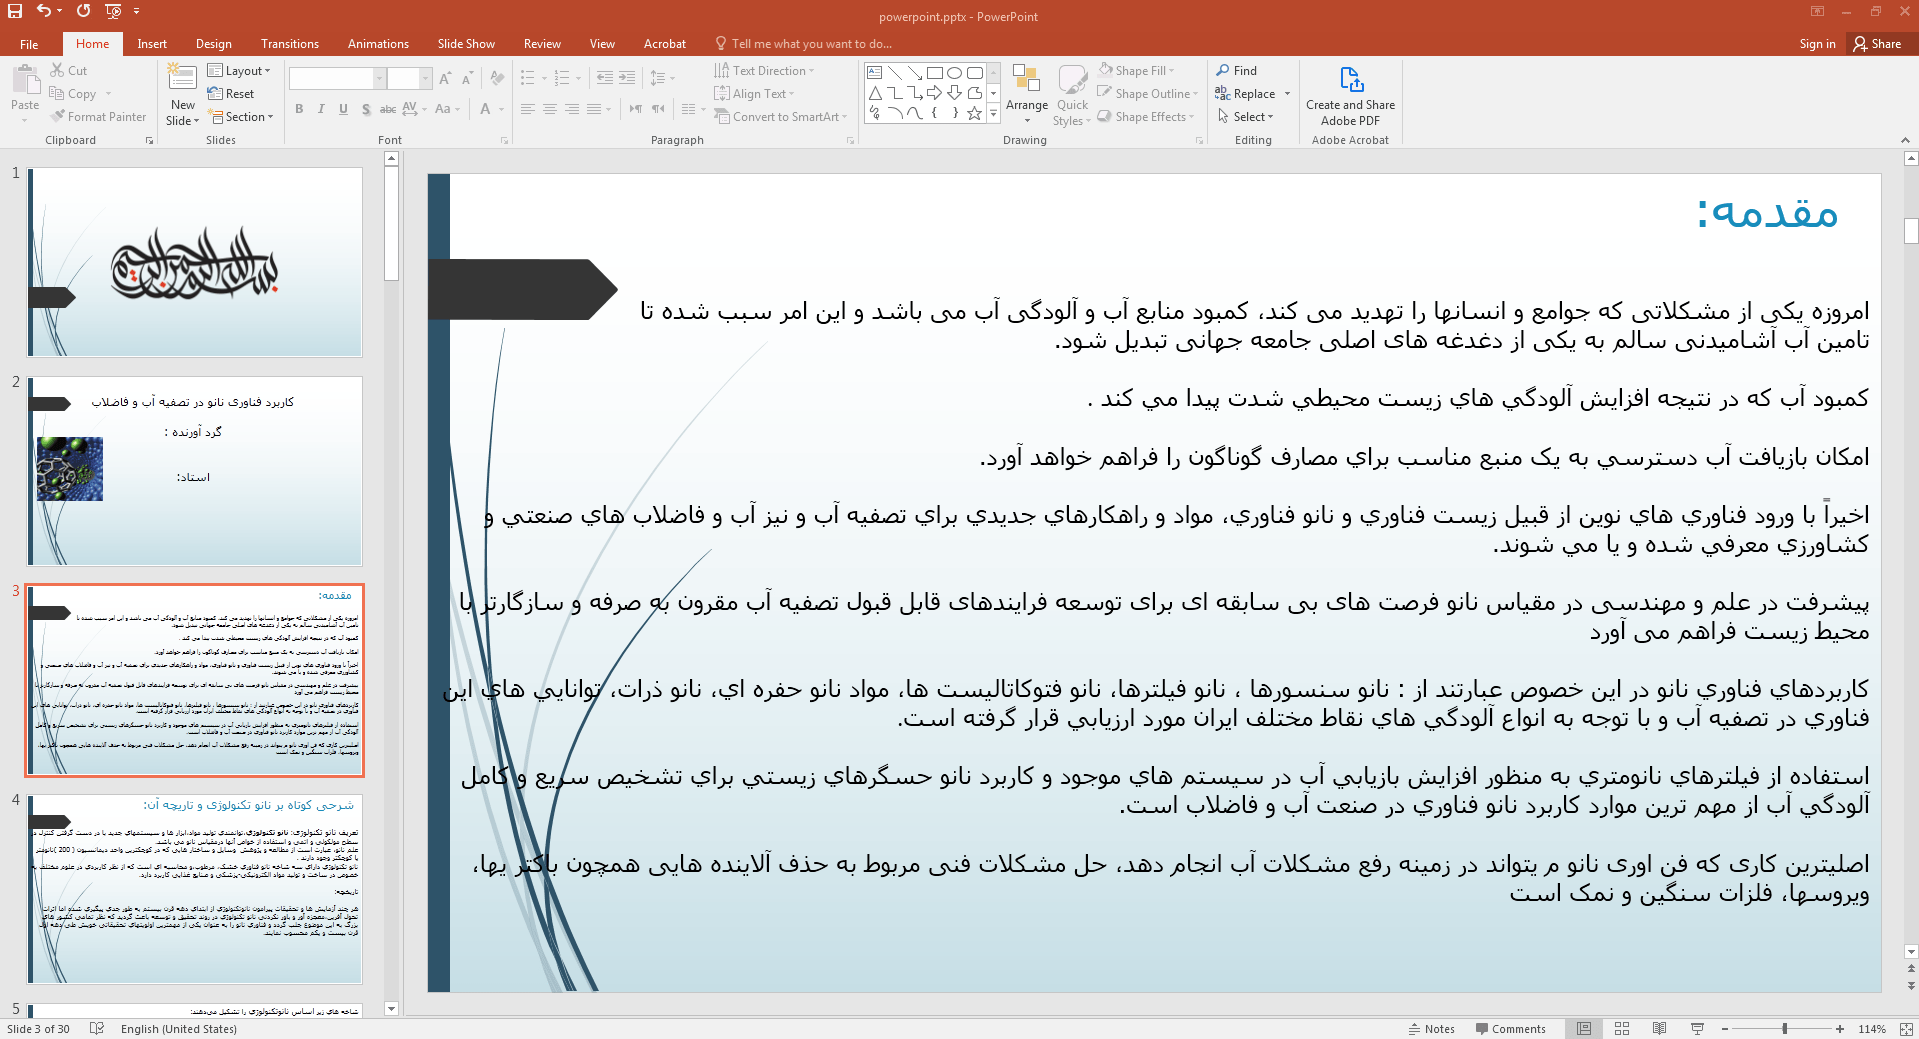Open Shape Outline dropdown

tap(1147, 94)
